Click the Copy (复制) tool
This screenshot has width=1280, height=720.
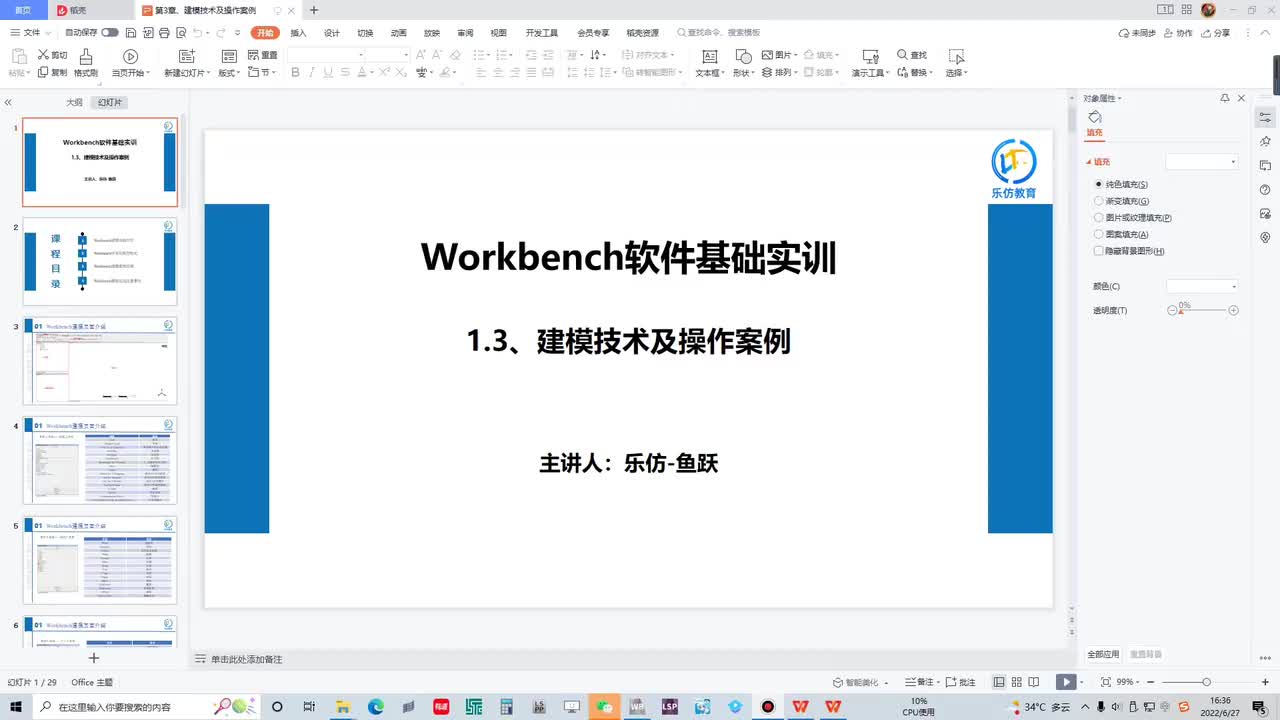click(x=52, y=72)
